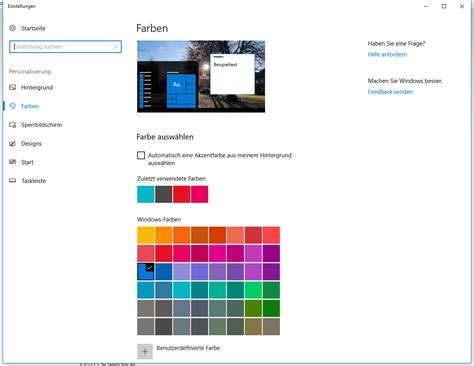The width and height of the screenshot is (474, 366).
Task: Click the plus icon for custom color
Action: click(145, 352)
